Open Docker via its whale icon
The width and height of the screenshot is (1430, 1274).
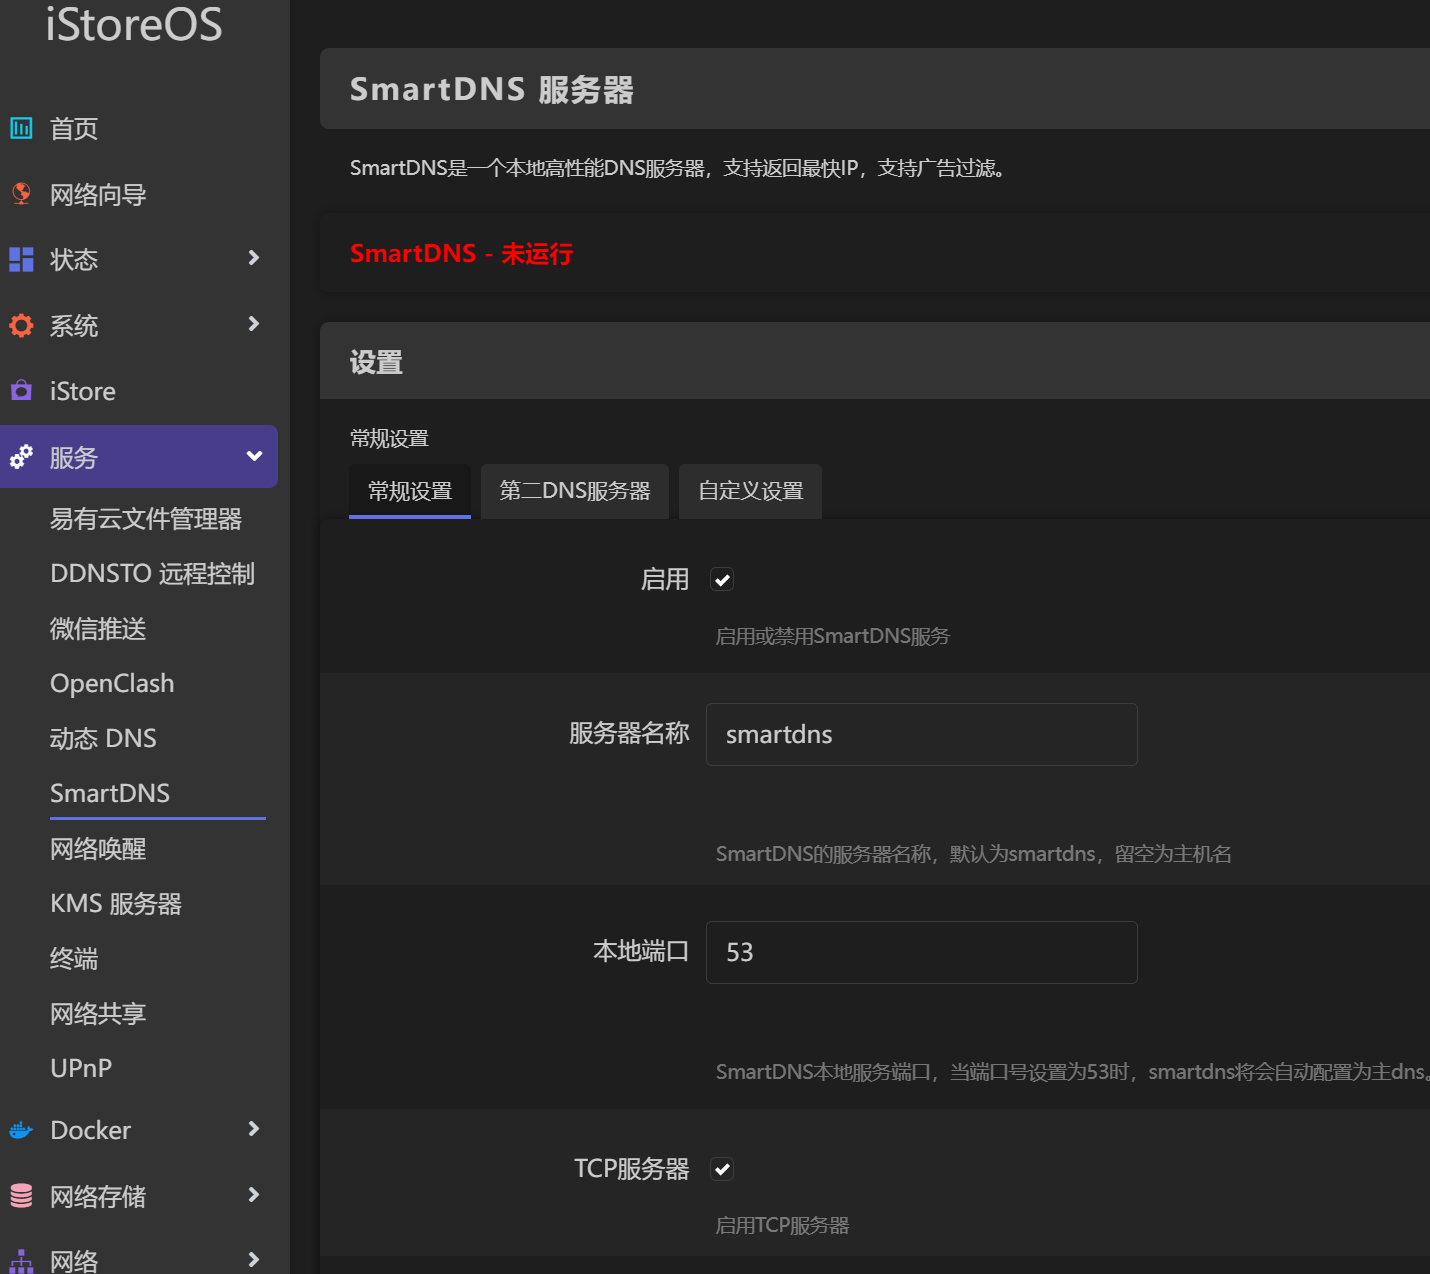(21, 1129)
